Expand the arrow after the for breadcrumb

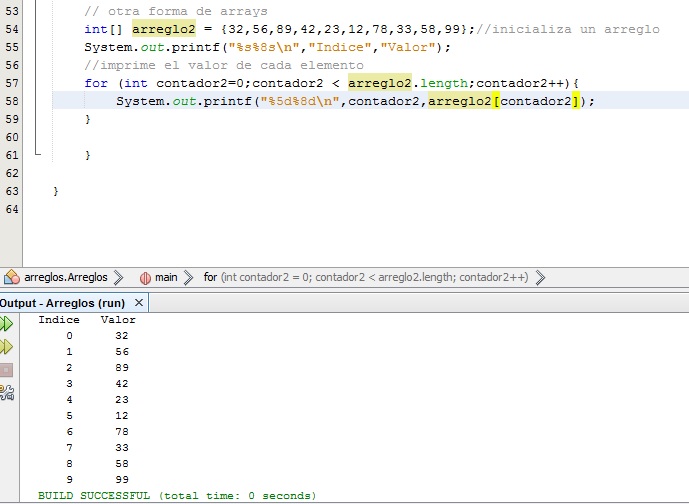coord(540,277)
